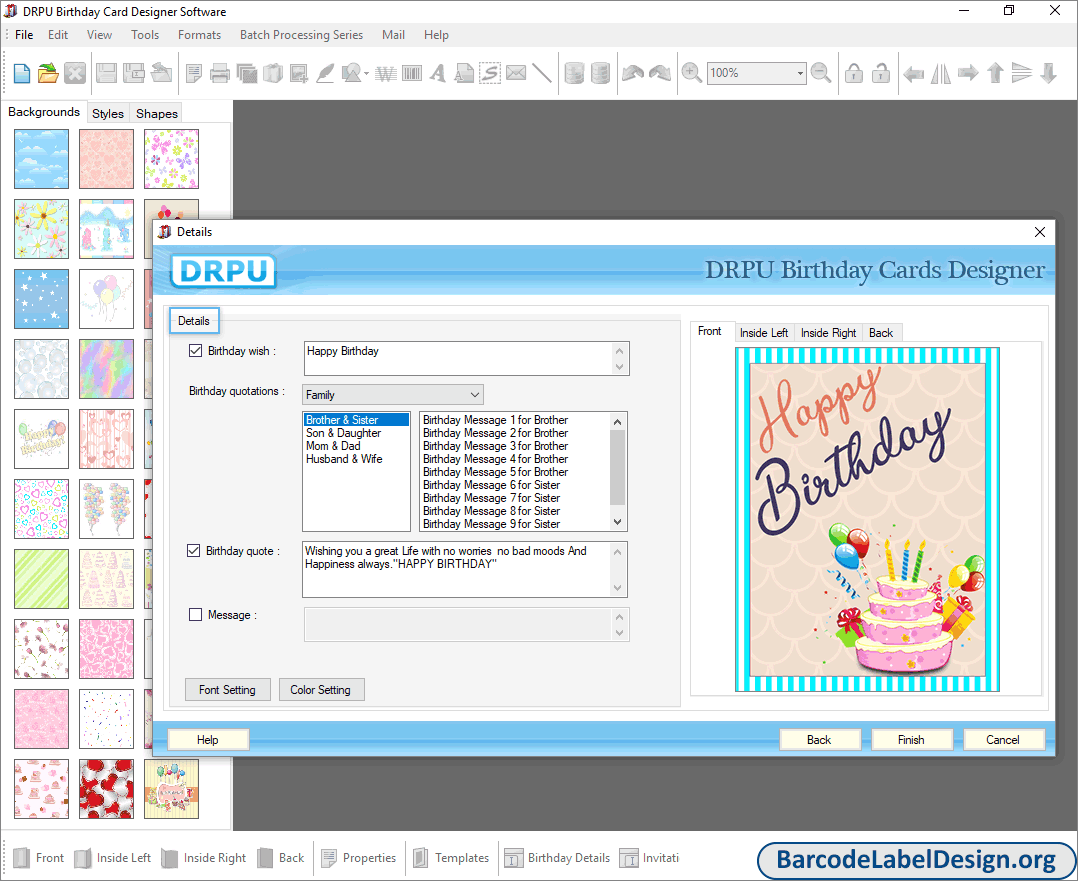This screenshot has width=1078, height=881.
Task: Choose the red hearts background thumbnail
Action: [x=107, y=789]
